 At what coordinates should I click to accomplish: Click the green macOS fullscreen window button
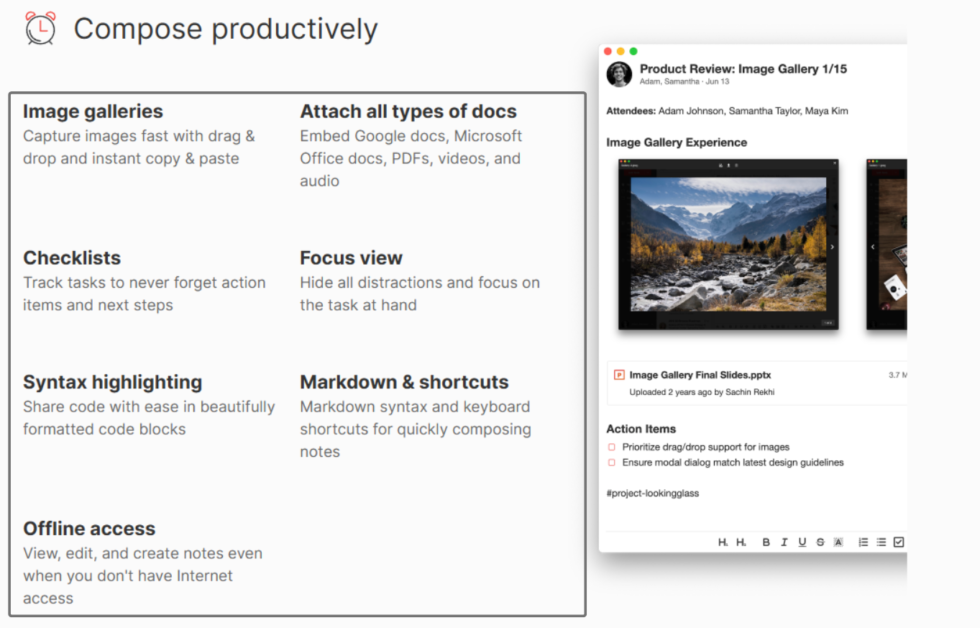634,51
